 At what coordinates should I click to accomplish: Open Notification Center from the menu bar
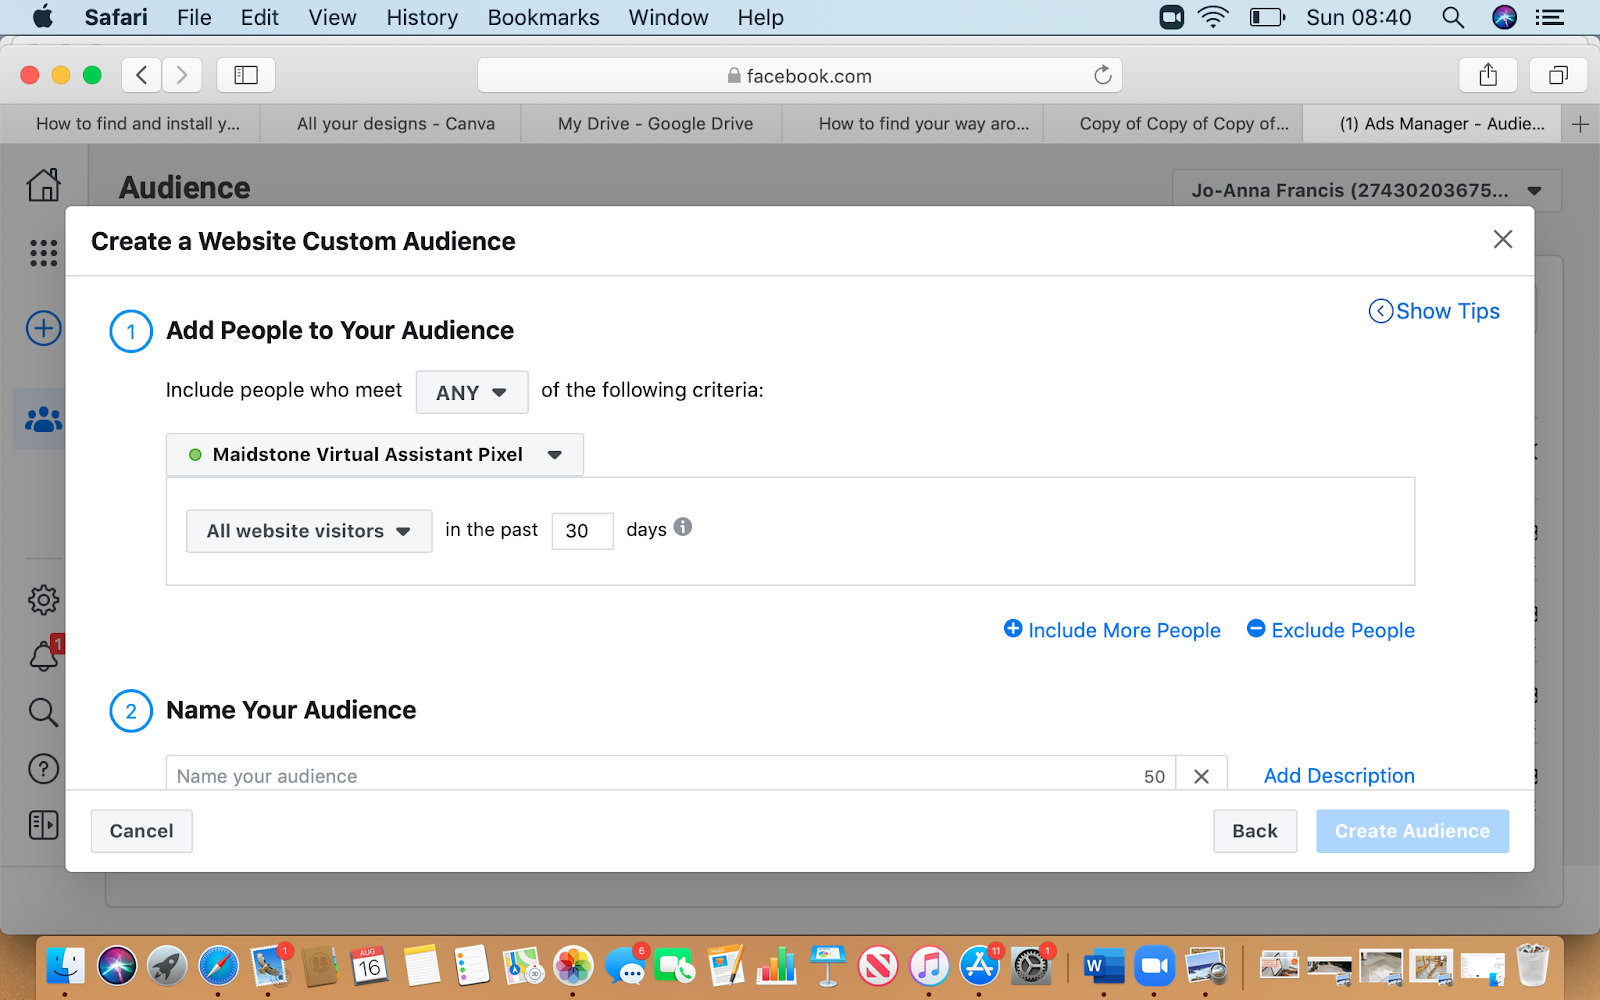[1550, 17]
